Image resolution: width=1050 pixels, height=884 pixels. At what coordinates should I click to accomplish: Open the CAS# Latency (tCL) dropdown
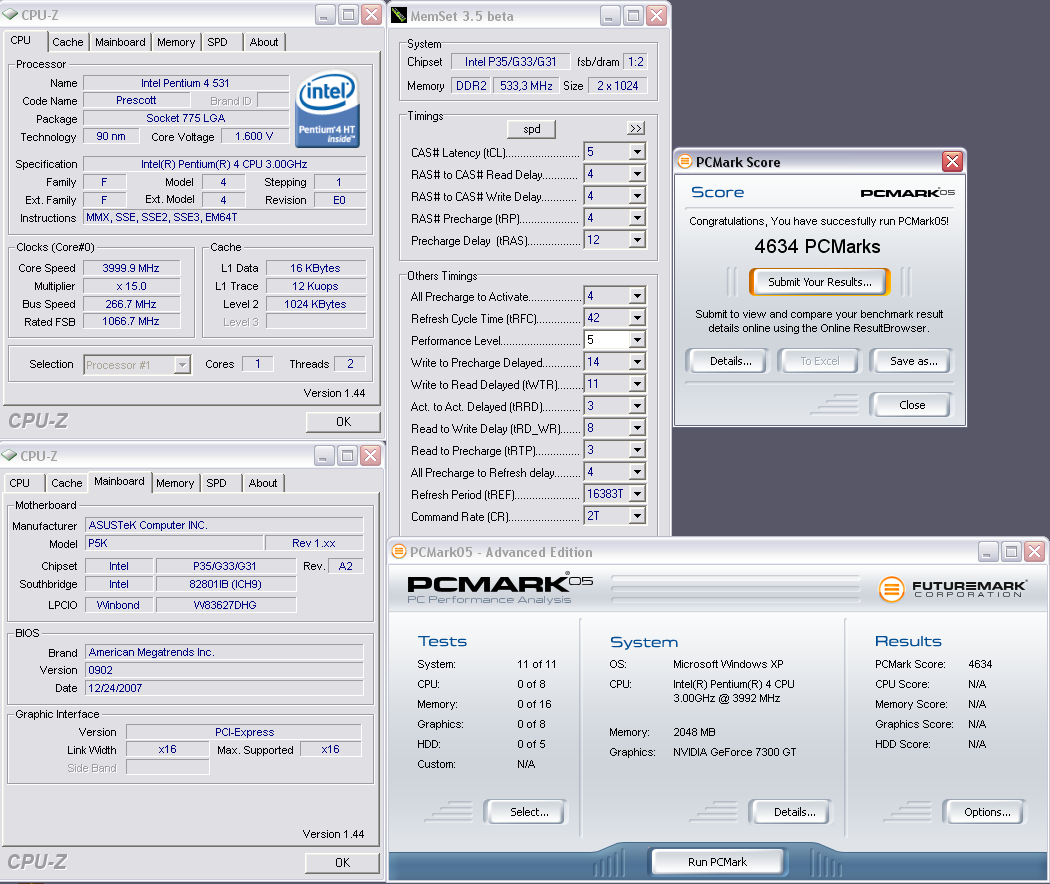coord(637,152)
